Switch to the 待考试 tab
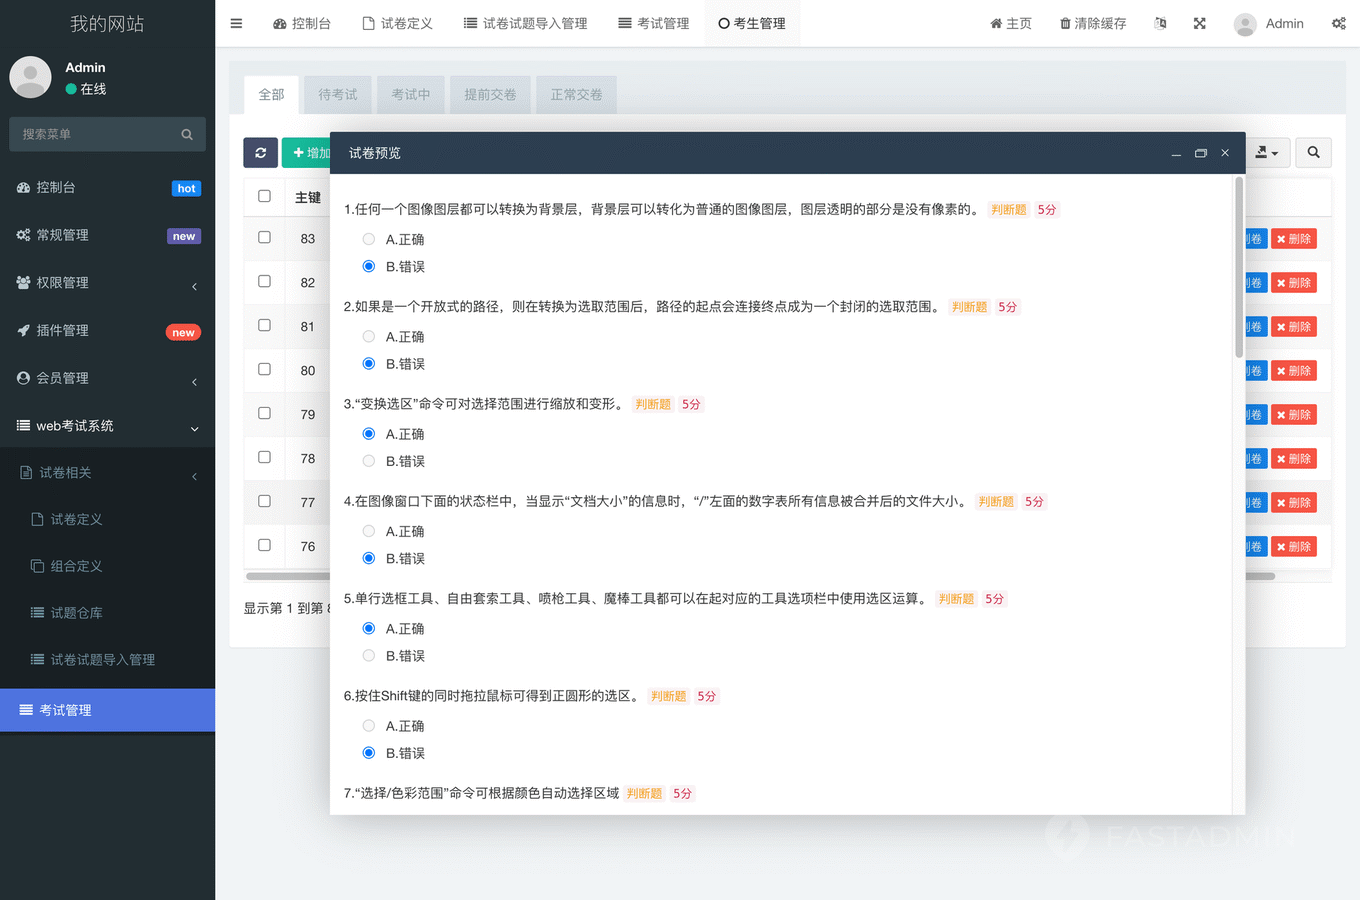Viewport: 1360px width, 900px height. pyautogui.click(x=337, y=95)
